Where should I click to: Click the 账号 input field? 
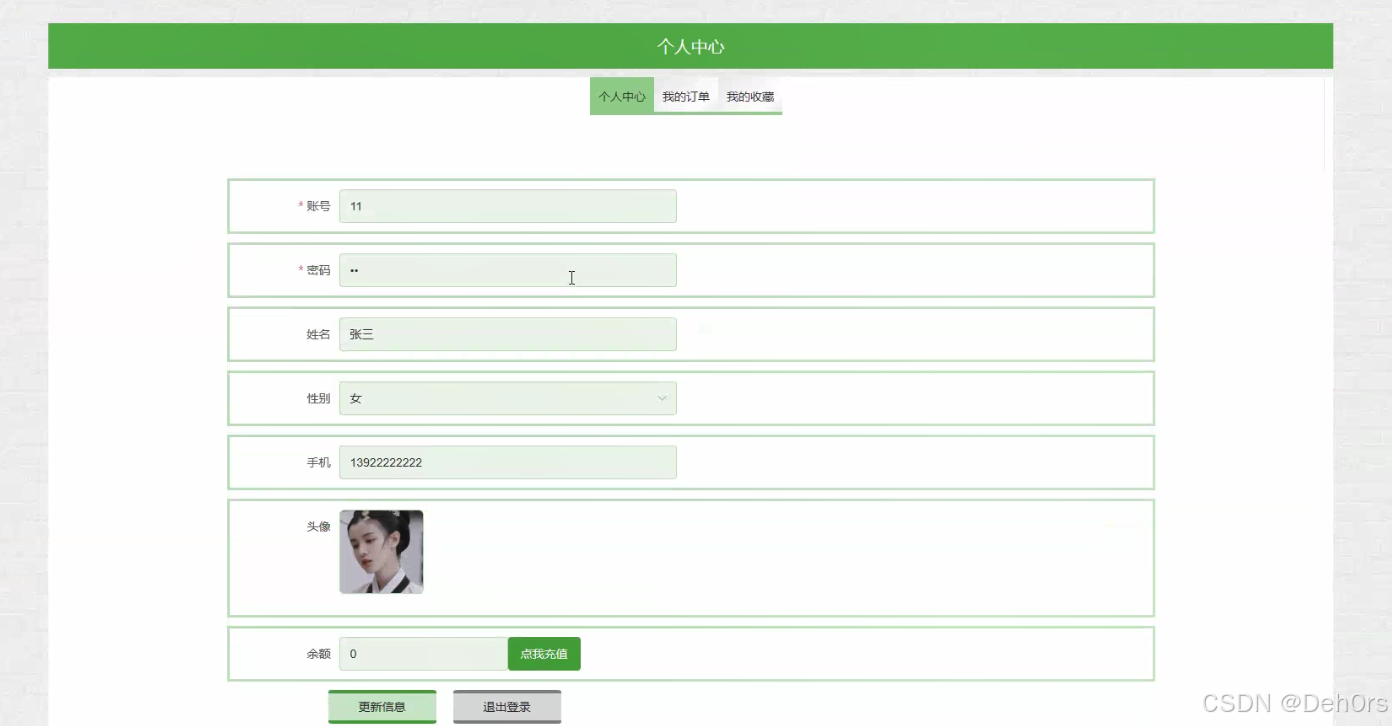(x=508, y=206)
